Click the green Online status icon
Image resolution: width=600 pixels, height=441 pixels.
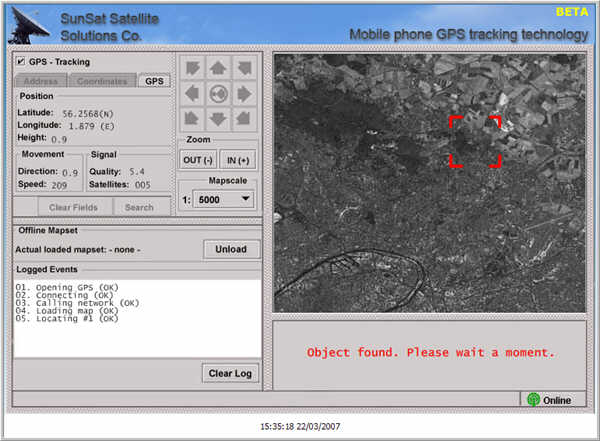pyautogui.click(x=533, y=400)
